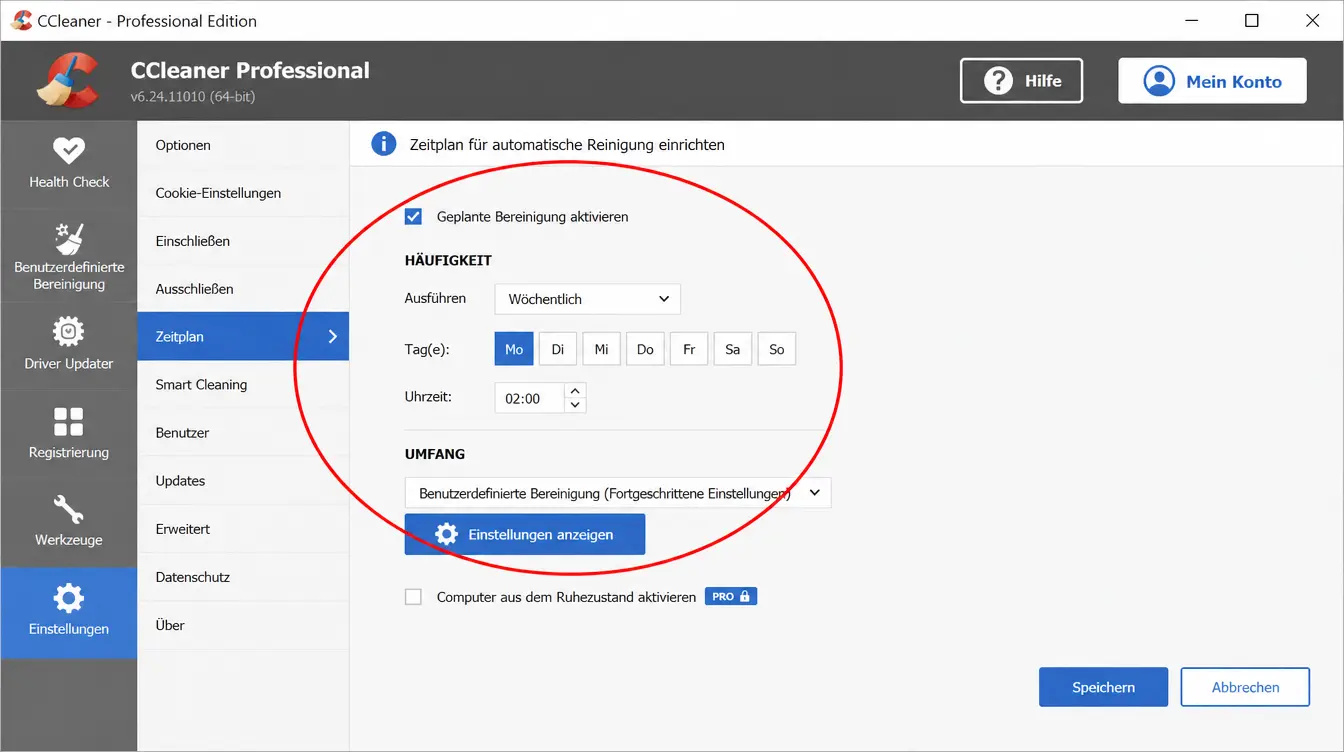The width and height of the screenshot is (1344, 752).
Task: Toggle Friday (Fr) day button
Action: (x=689, y=349)
